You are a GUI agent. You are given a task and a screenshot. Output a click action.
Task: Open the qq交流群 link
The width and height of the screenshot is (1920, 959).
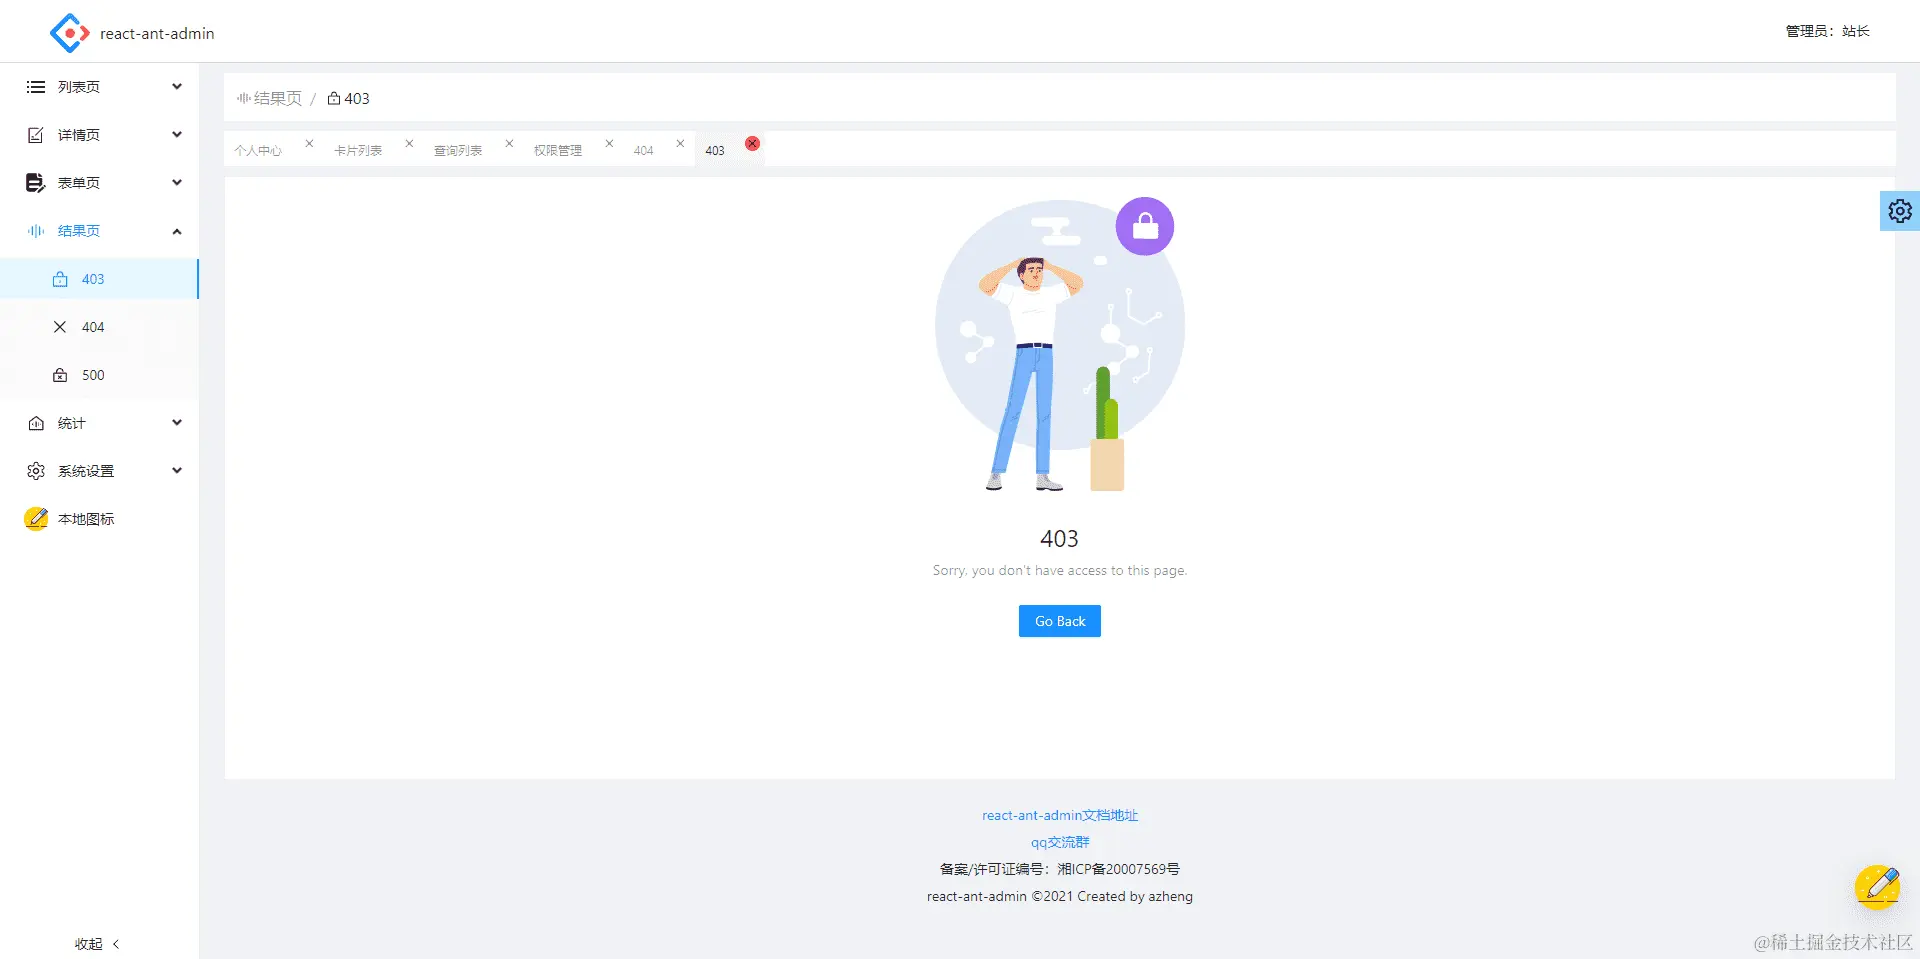(x=1059, y=841)
